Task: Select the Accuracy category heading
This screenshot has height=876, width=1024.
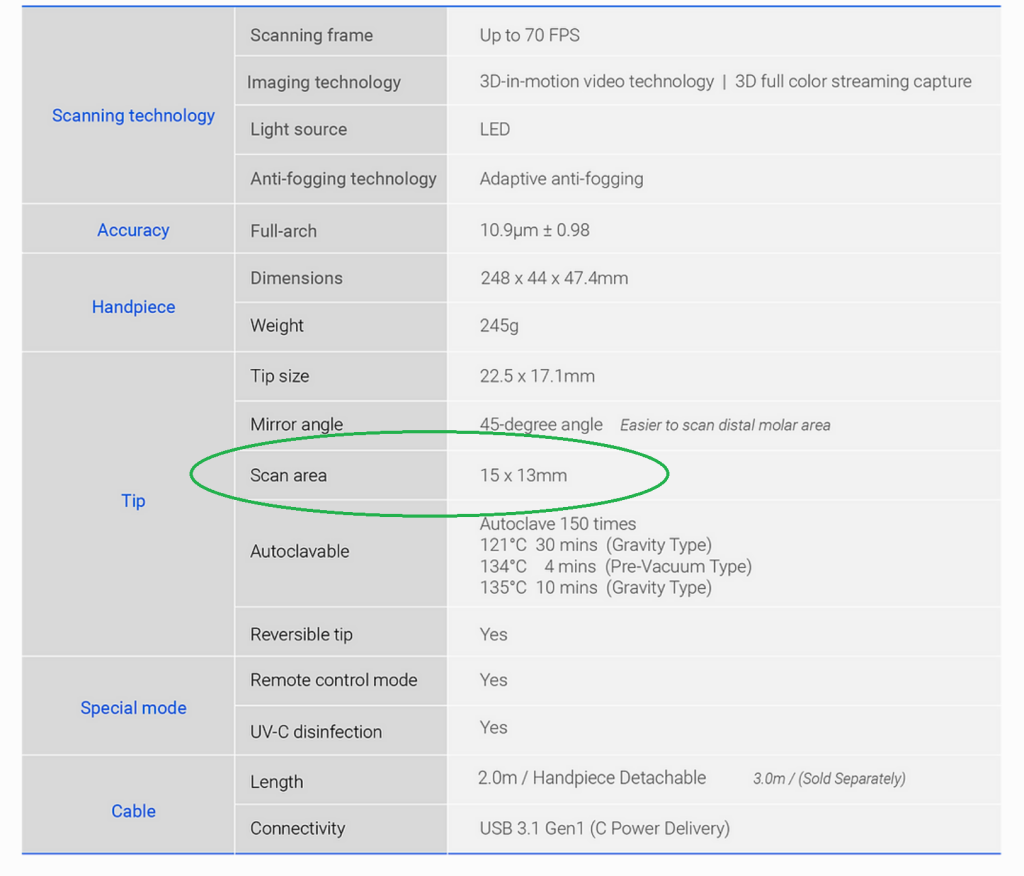Action: (133, 230)
